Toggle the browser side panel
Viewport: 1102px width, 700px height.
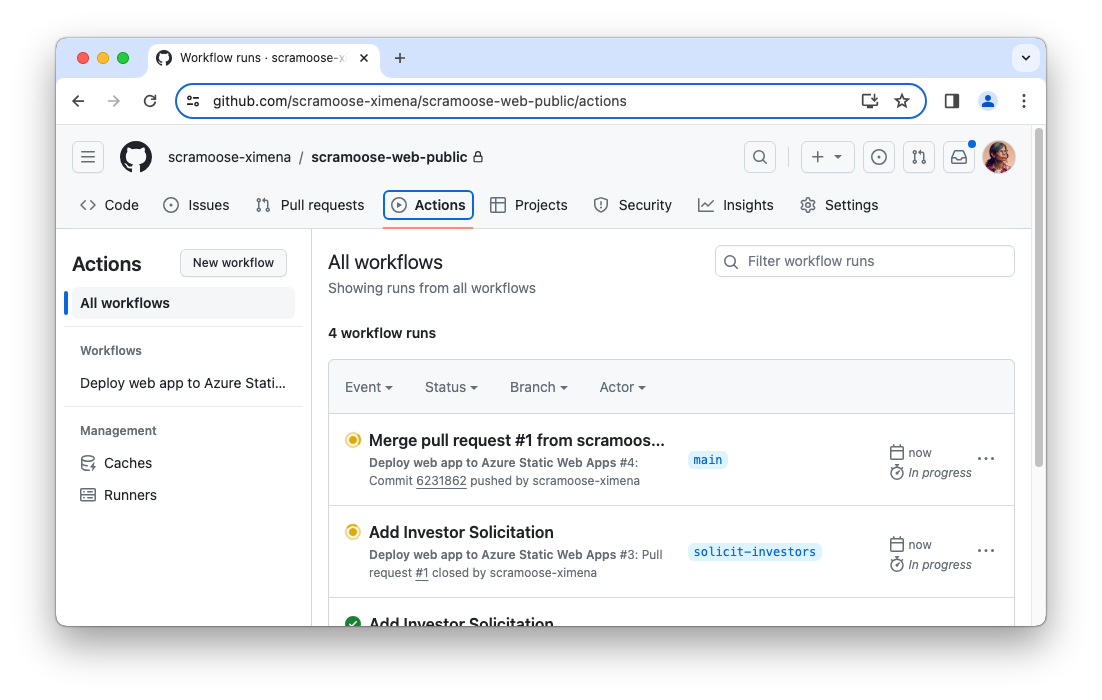(x=952, y=101)
